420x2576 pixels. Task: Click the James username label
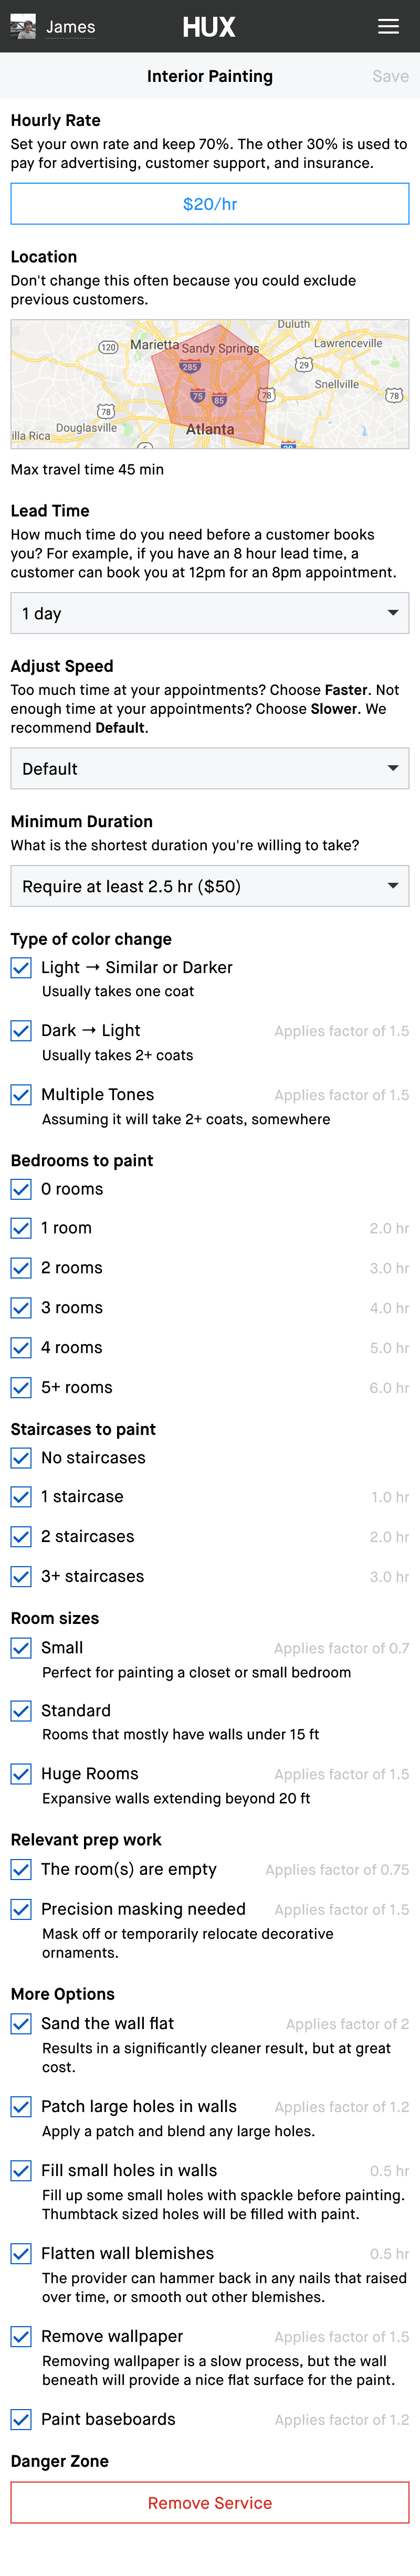tap(70, 27)
